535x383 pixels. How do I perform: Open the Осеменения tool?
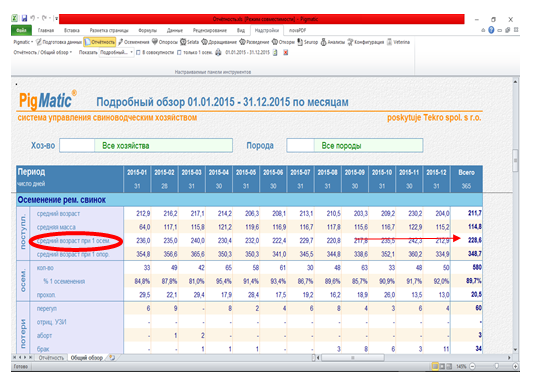(x=134, y=42)
